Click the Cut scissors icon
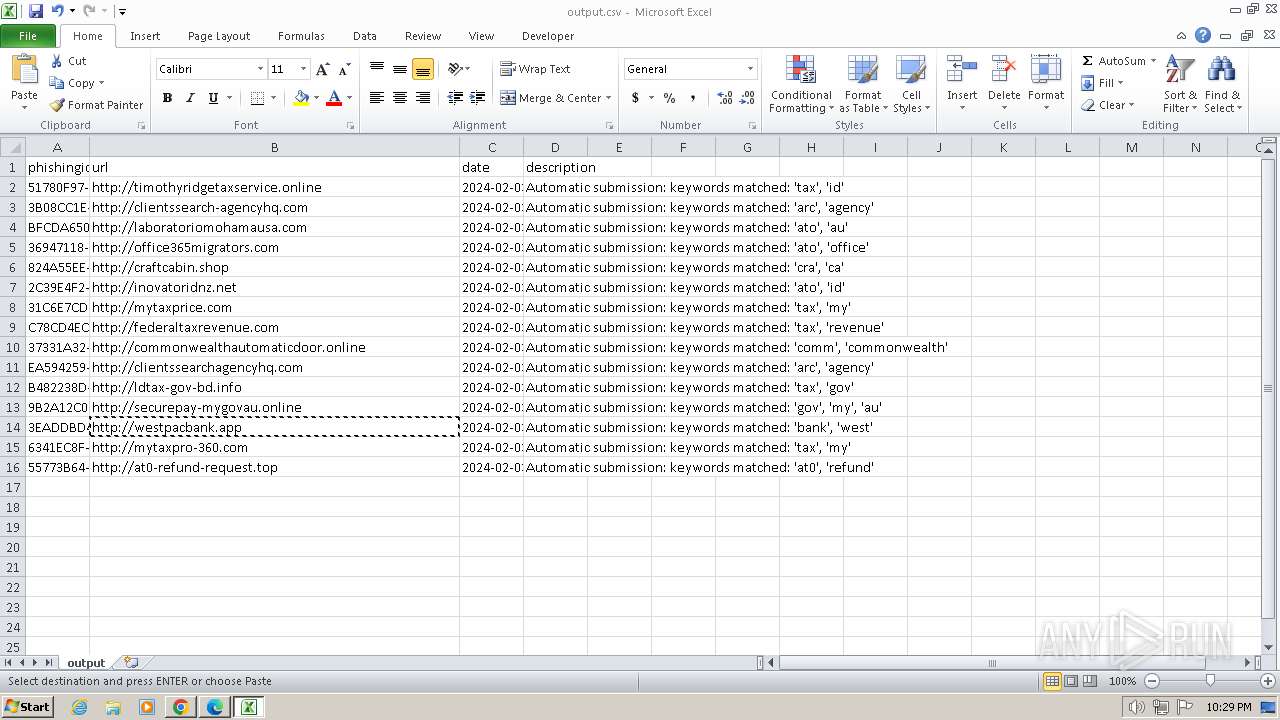 click(x=57, y=61)
